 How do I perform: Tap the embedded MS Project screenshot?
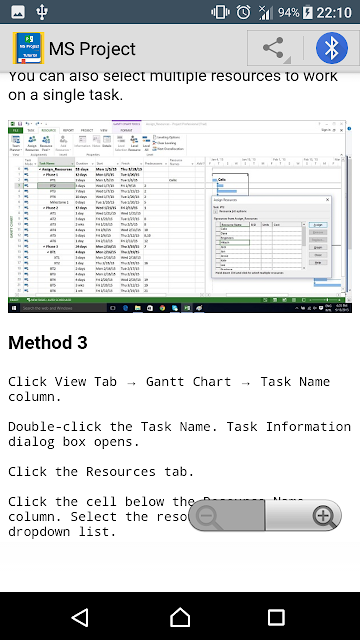coord(180,216)
